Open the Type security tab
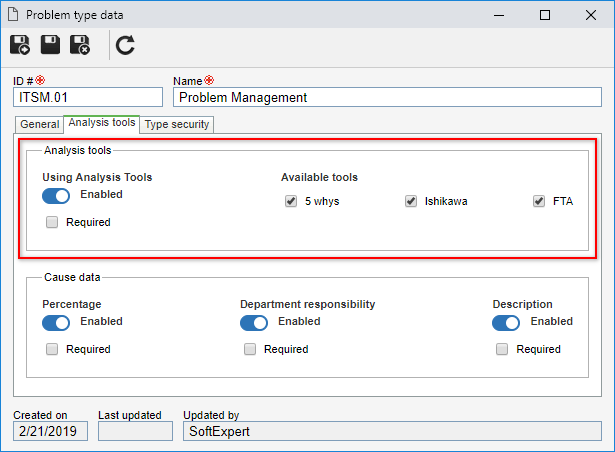This screenshot has width=615, height=452. [x=176, y=124]
